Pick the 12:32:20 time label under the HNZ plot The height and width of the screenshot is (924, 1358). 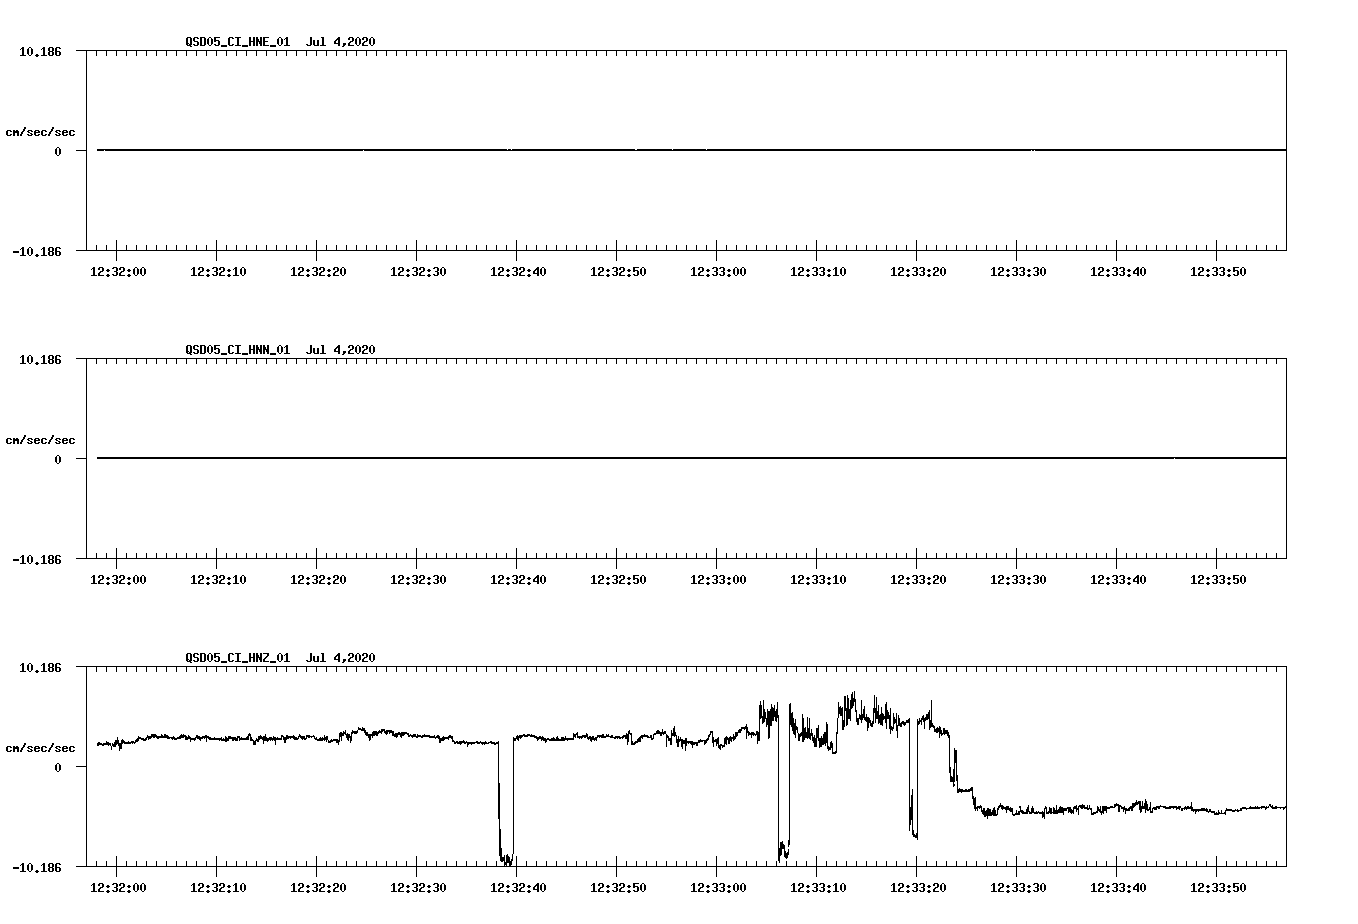click(318, 888)
